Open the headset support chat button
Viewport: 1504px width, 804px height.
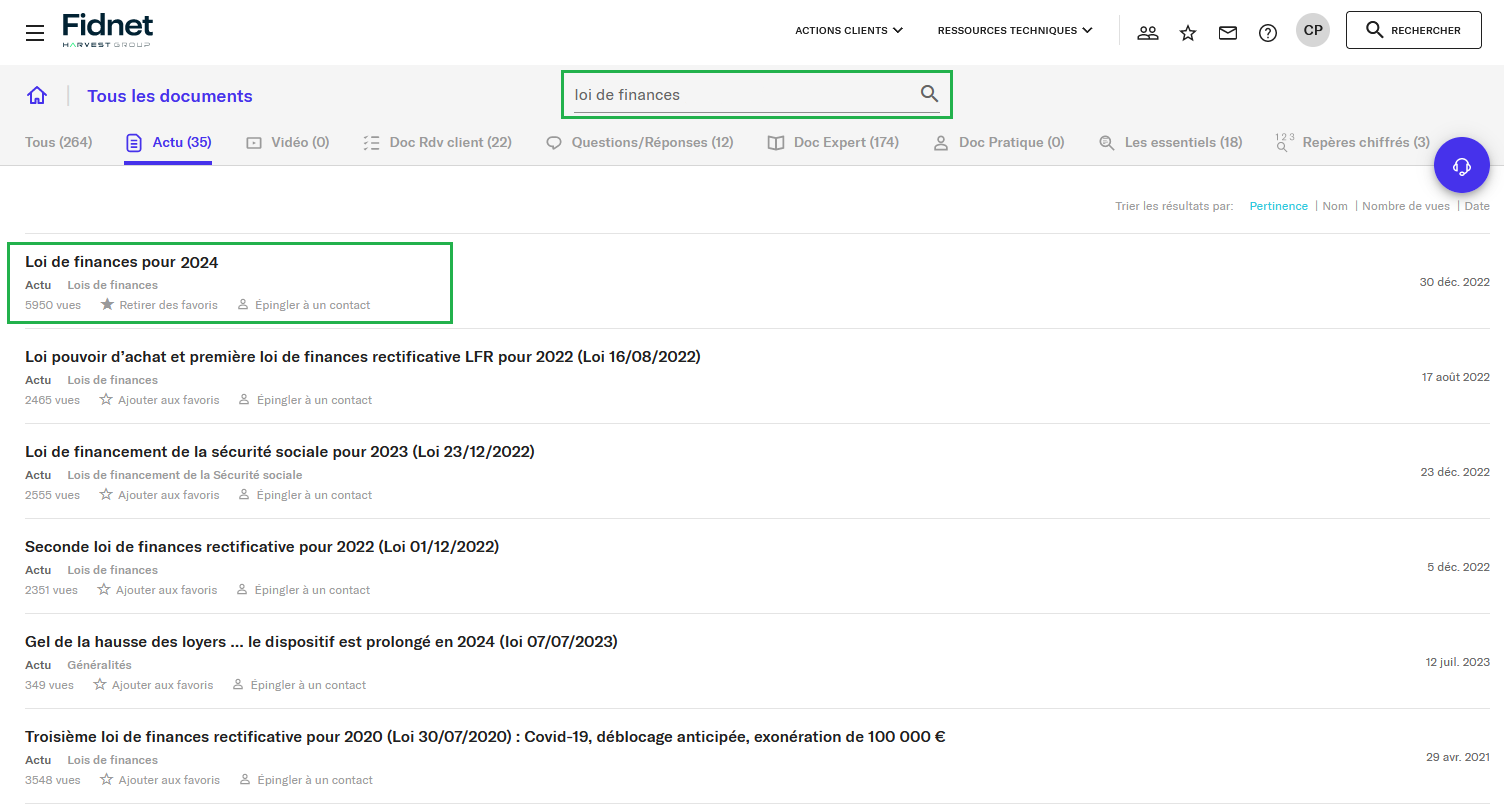(1462, 165)
